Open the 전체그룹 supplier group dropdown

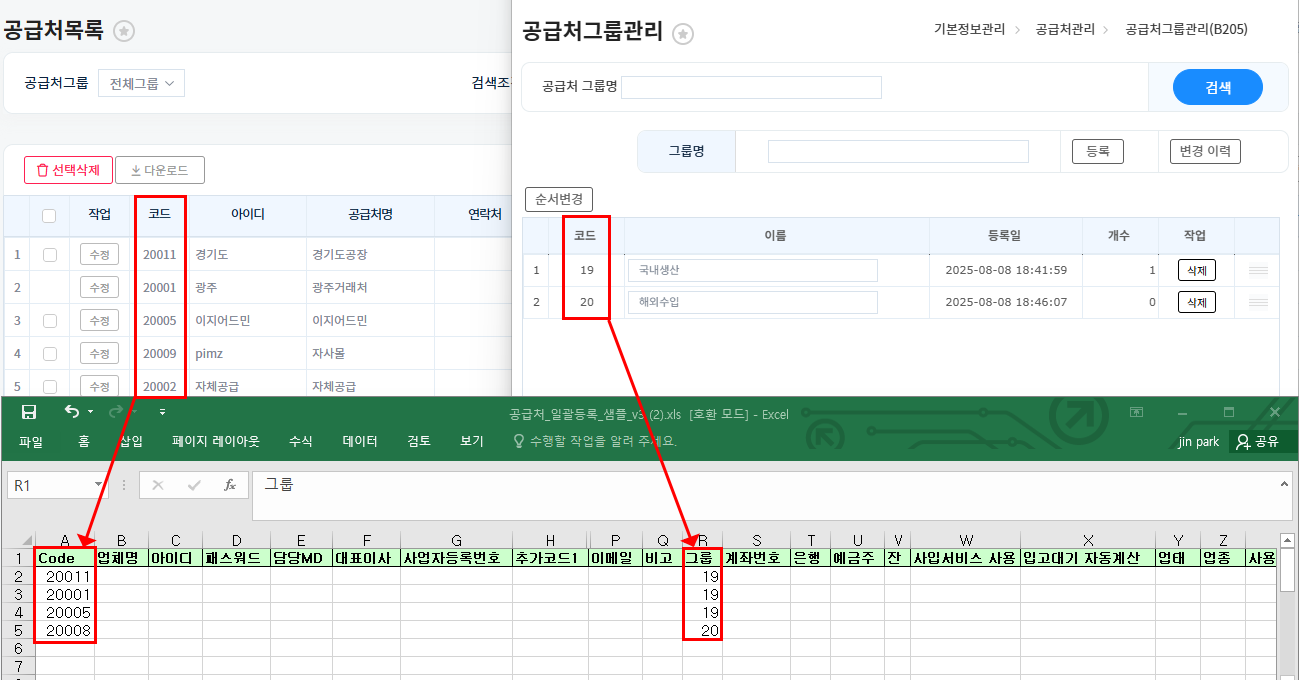coord(141,84)
